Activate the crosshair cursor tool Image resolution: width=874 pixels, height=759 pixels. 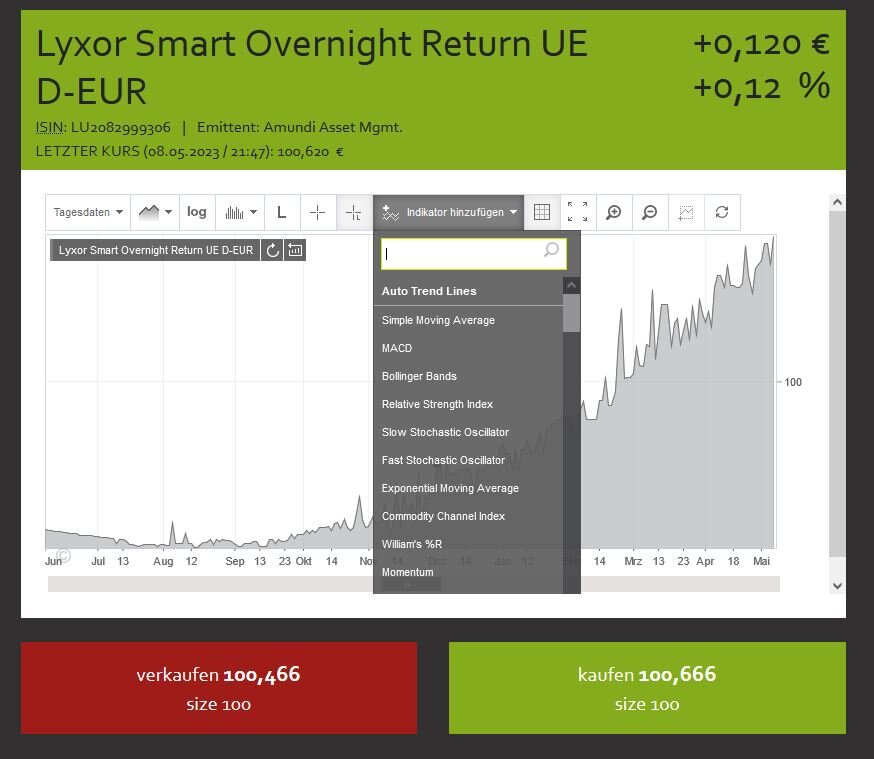[x=318, y=212]
